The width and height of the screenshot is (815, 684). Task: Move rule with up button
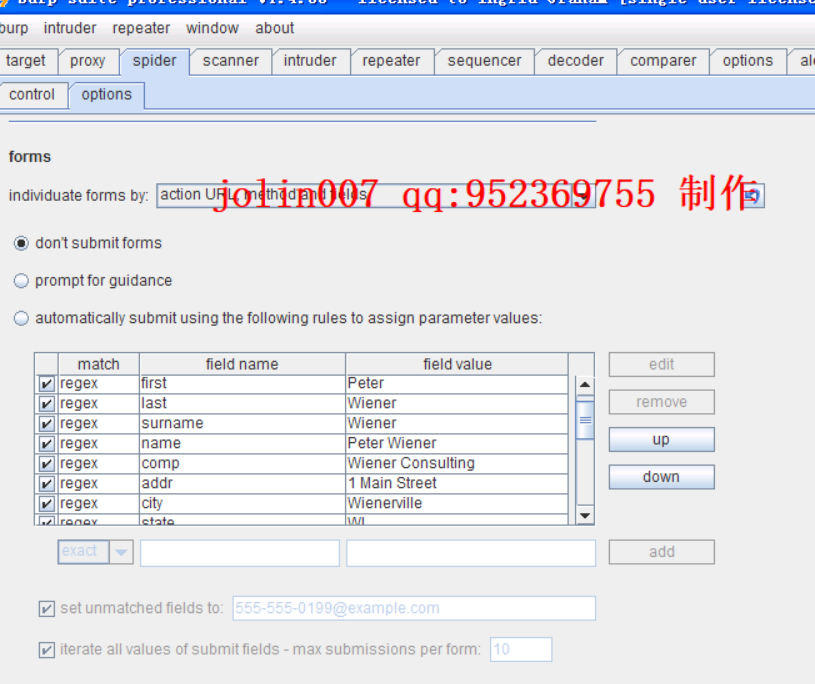click(x=662, y=440)
